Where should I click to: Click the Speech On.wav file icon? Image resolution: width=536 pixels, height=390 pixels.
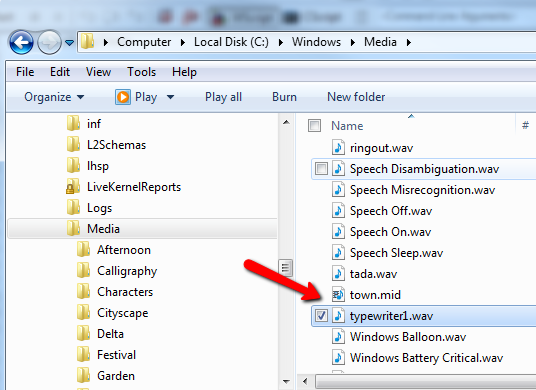[338, 232]
